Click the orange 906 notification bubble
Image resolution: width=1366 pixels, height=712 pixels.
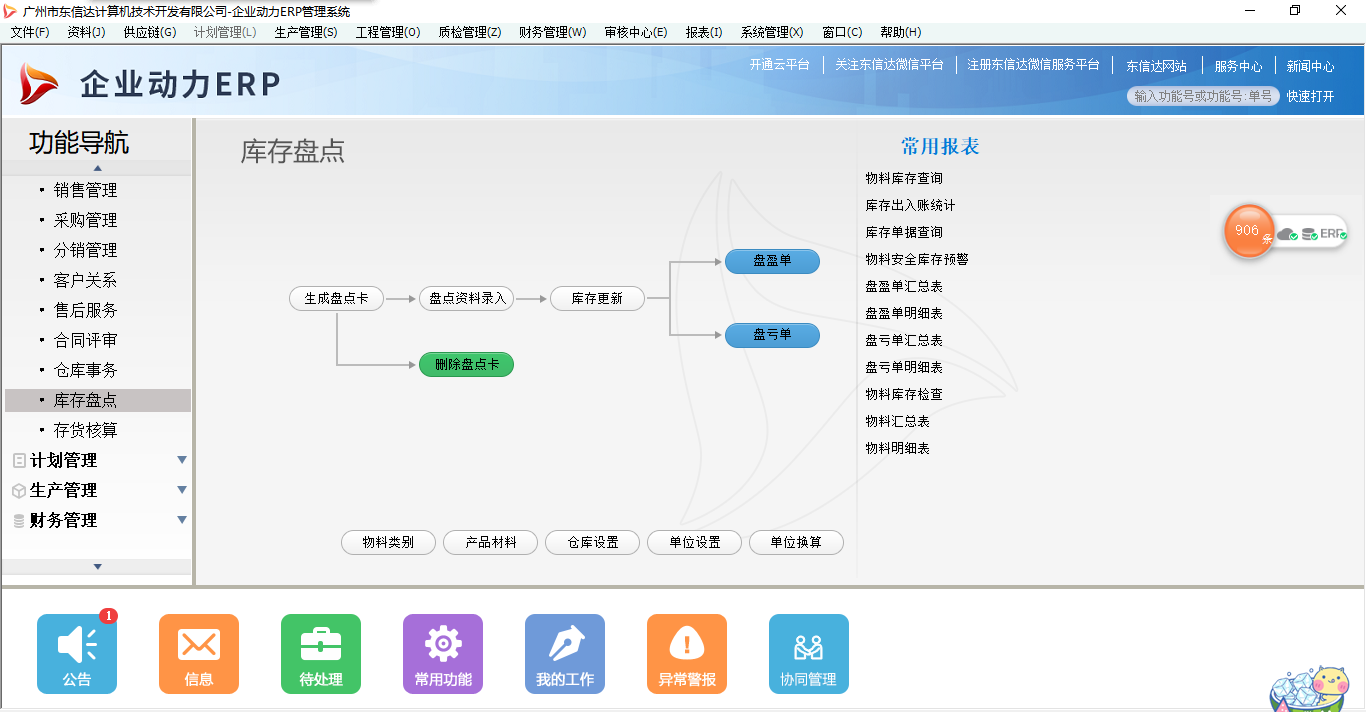point(1248,232)
